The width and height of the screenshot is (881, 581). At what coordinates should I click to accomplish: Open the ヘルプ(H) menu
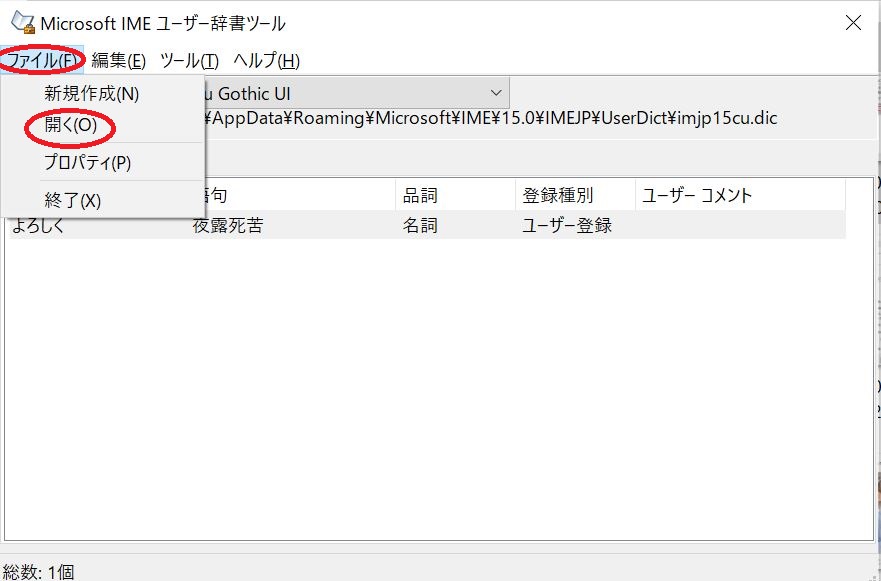[266, 60]
